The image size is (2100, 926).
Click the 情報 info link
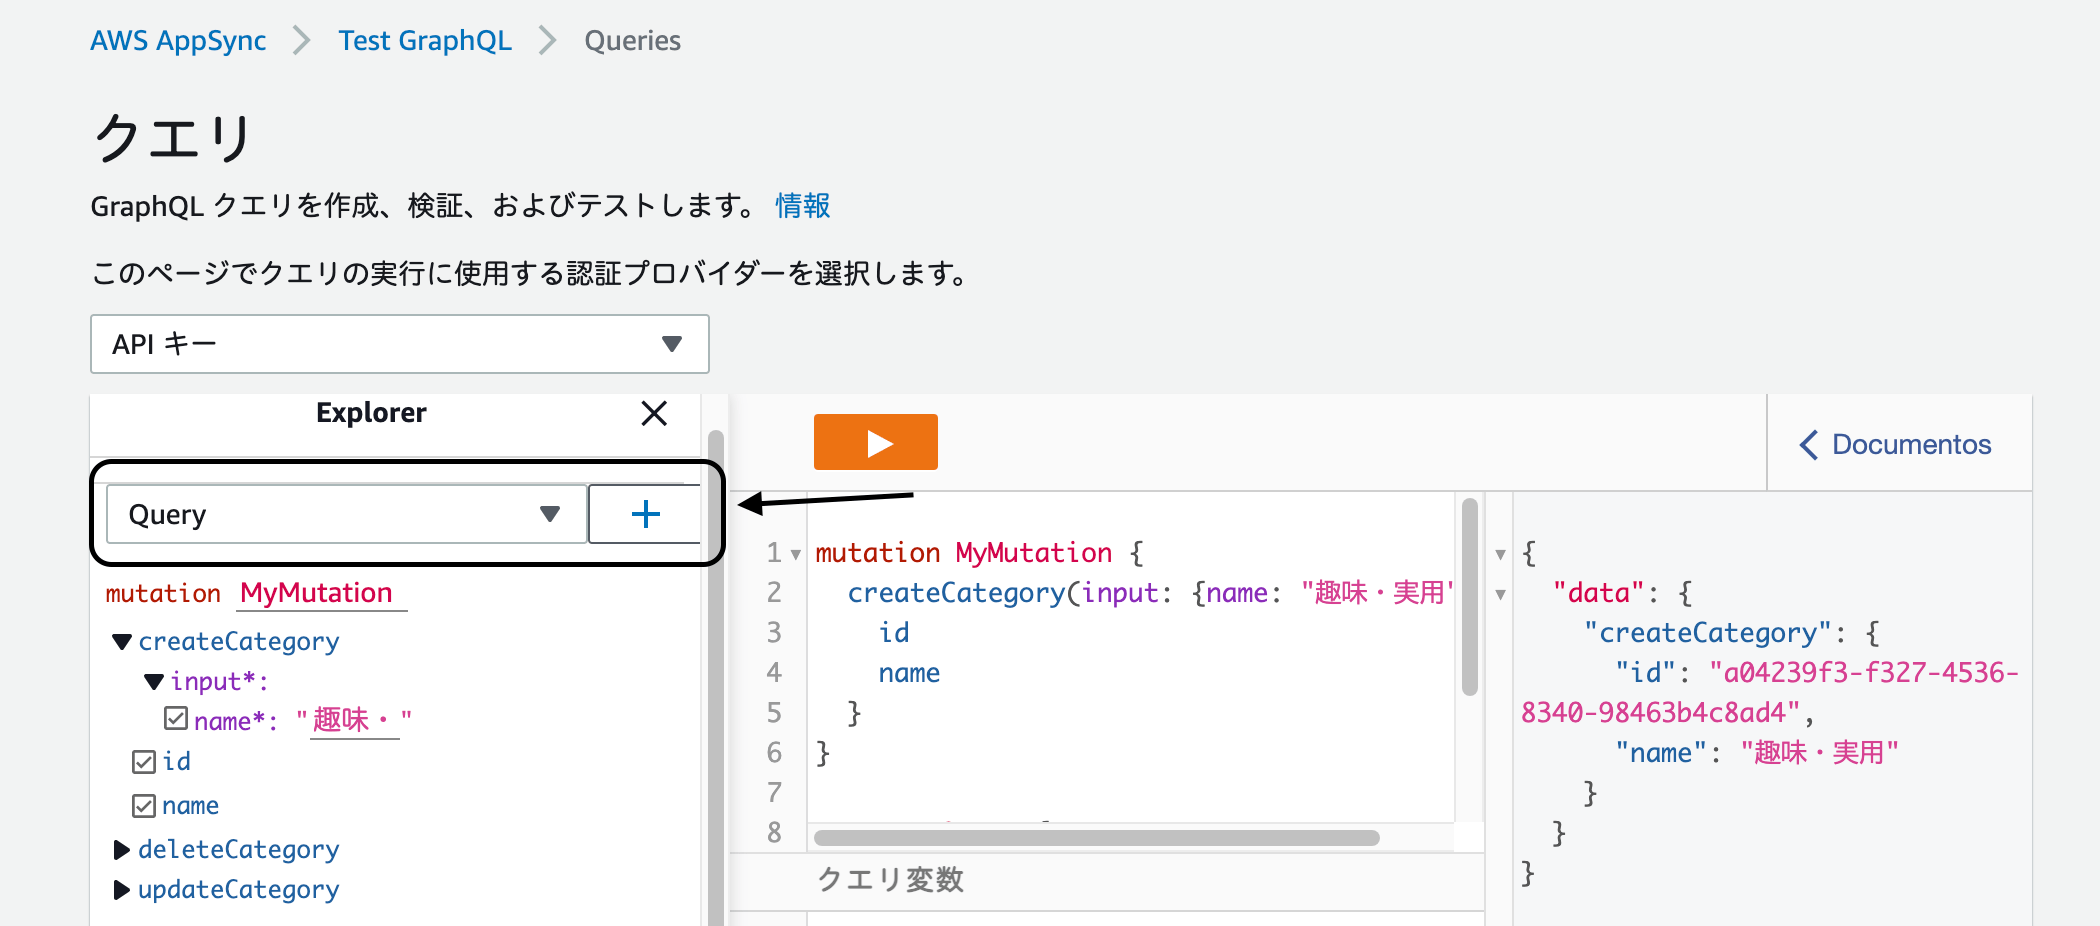pos(803,206)
